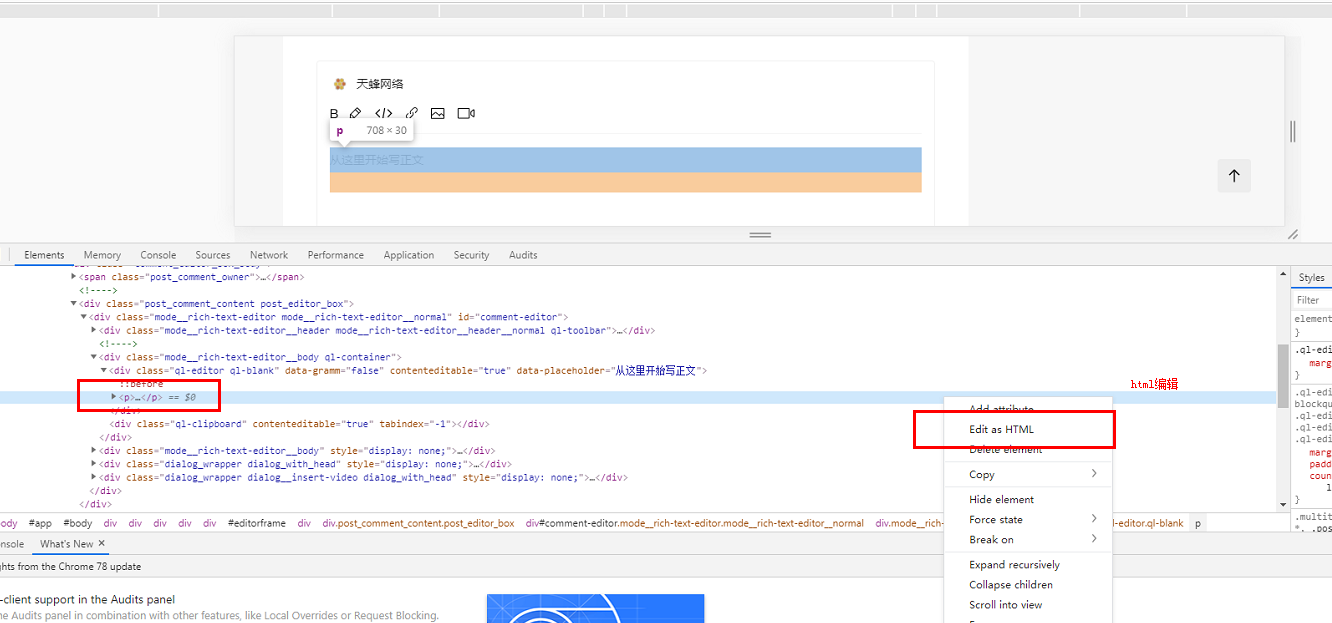Select the highlighter pen tool in the editor
This screenshot has height=623, width=1332.
pyautogui.click(x=355, y=114)
